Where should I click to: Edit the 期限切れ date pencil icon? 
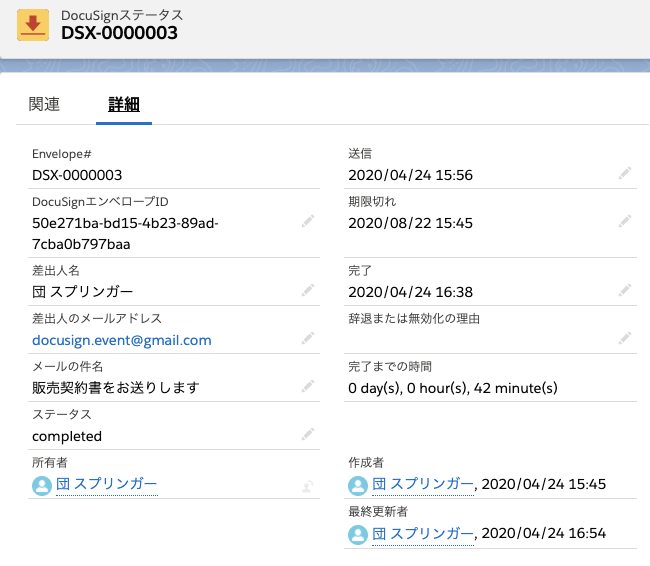click(625, 221)
